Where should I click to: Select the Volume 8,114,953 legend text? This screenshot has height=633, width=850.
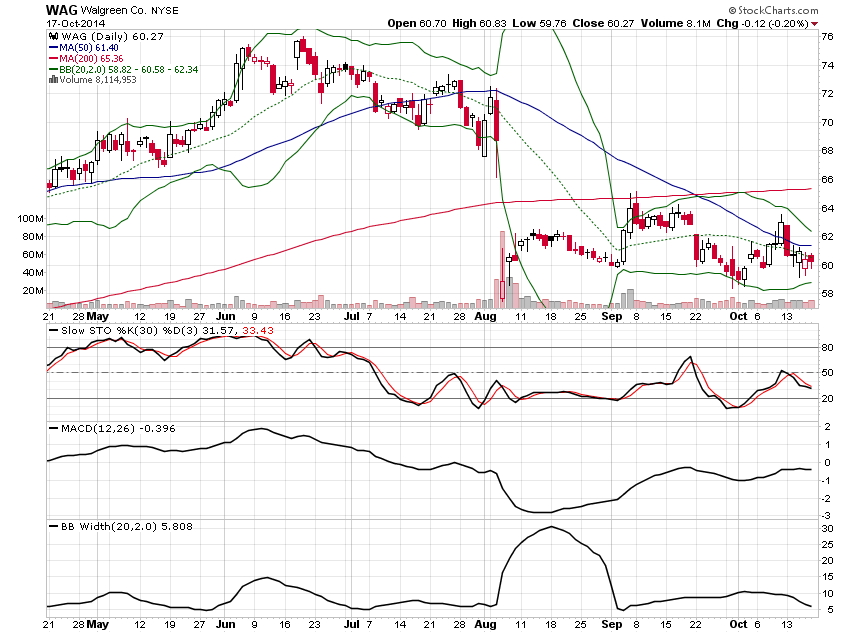point(98,80)
